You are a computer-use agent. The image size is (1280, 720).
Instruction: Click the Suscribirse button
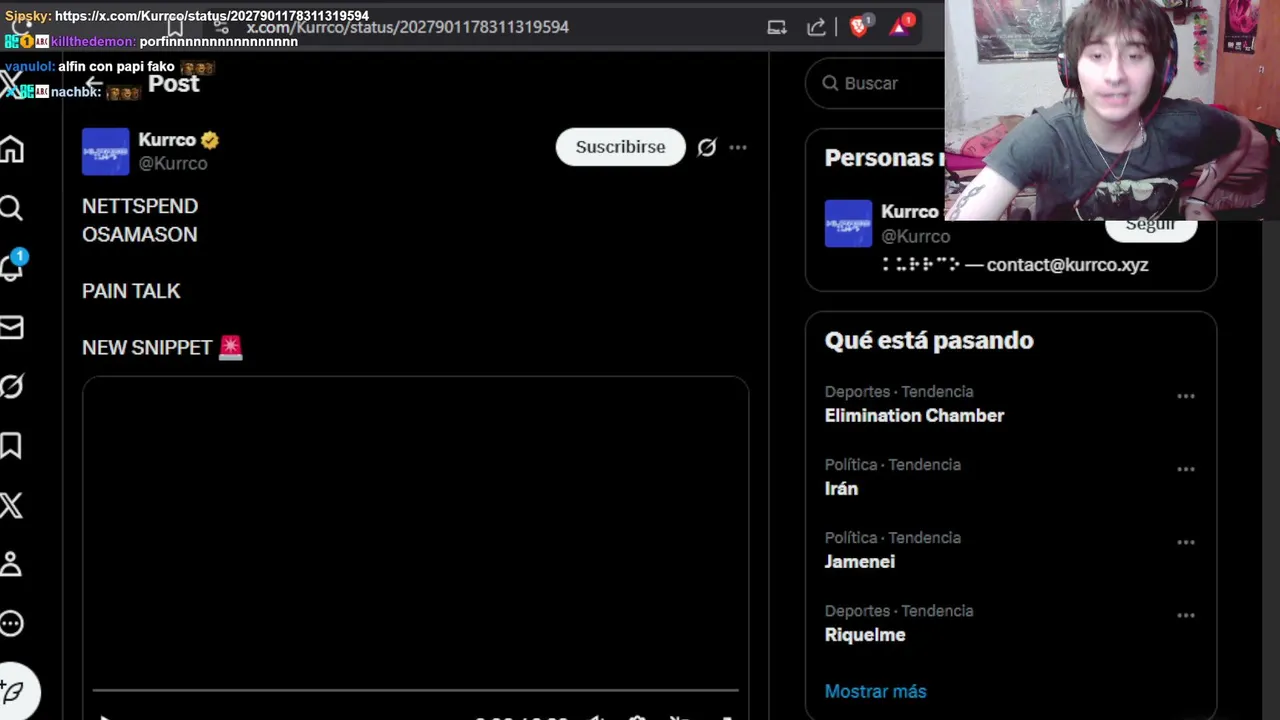[x=620, y=147]
